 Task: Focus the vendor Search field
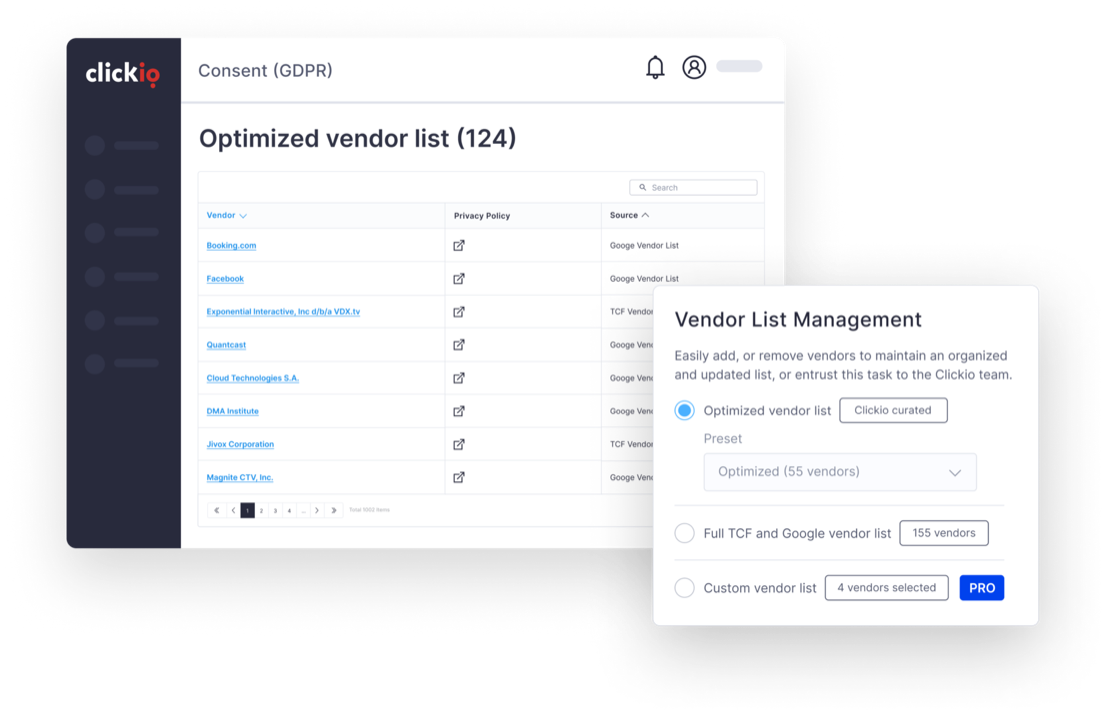pos(694,187)
